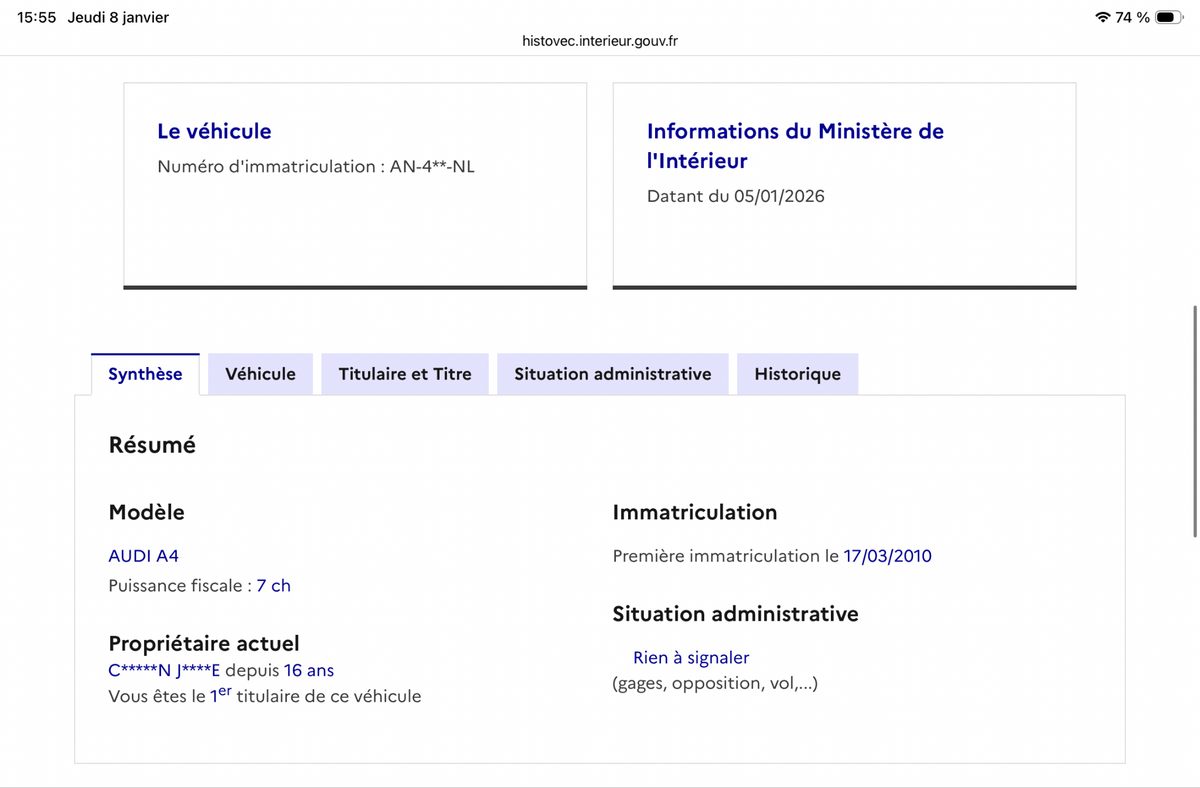Click the AUDI A4 model text

pos(143,556)
